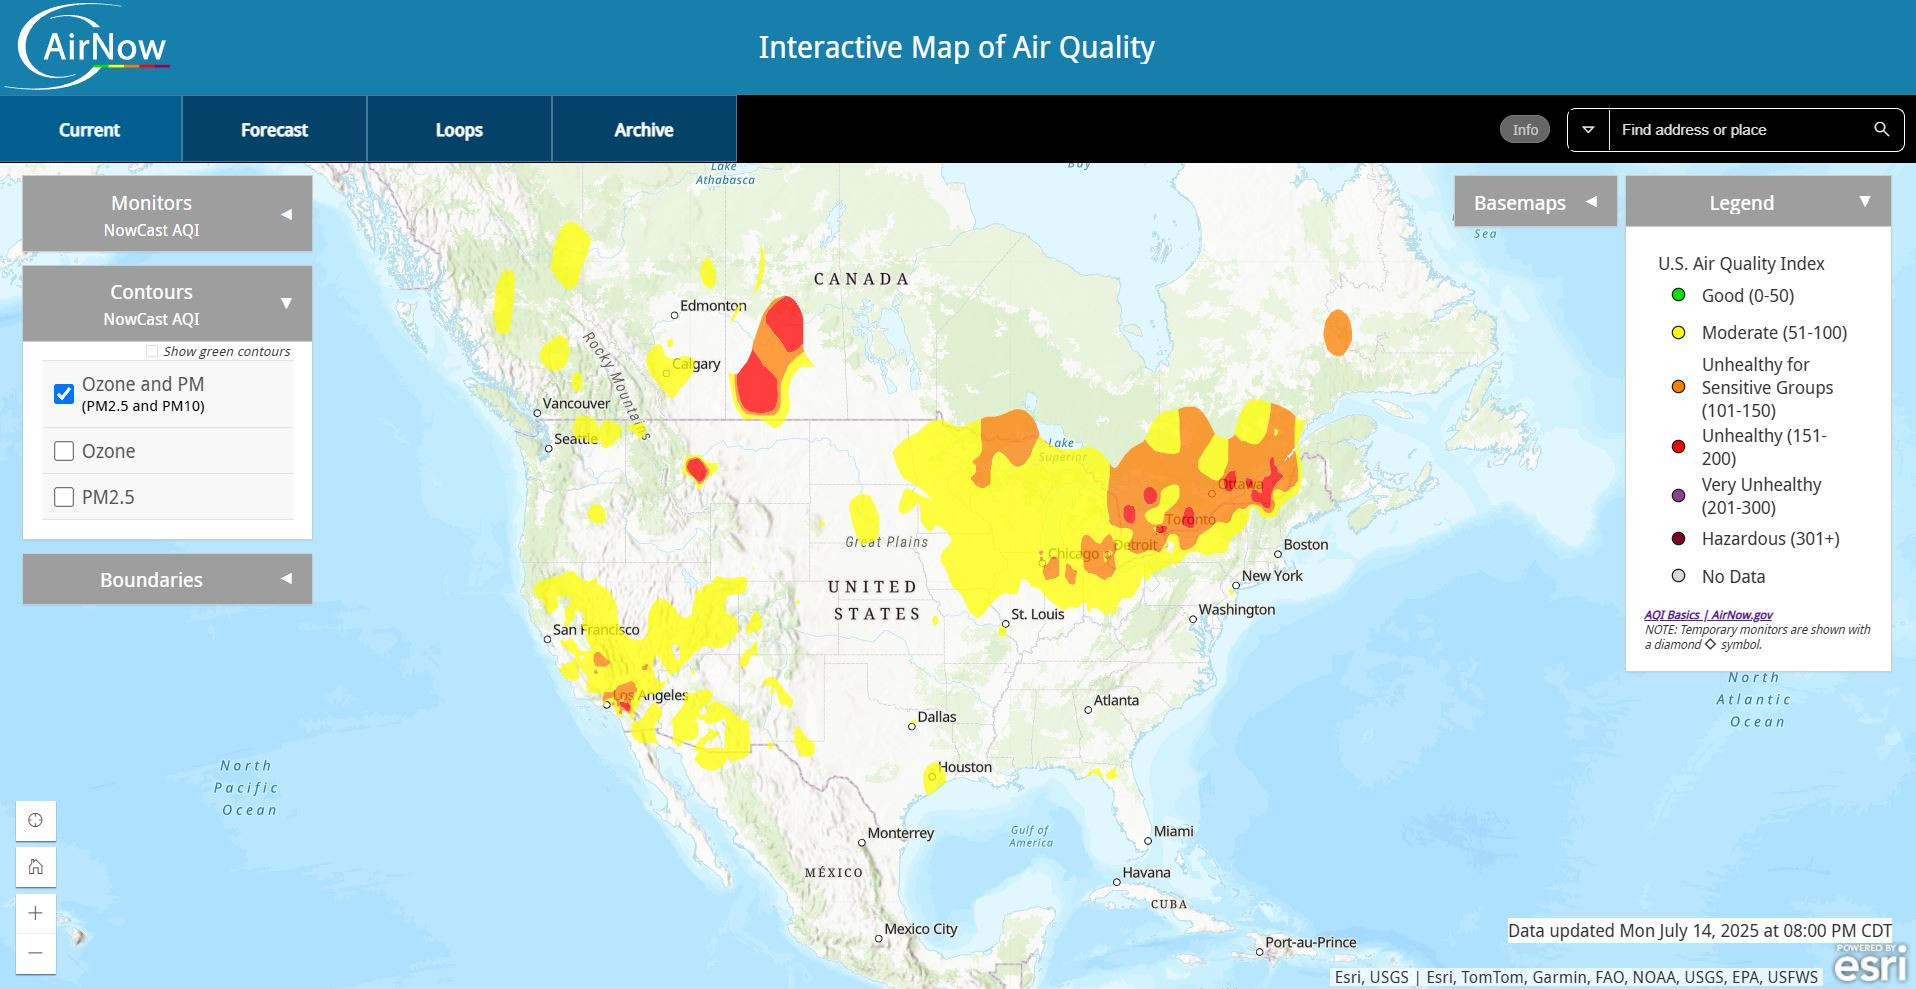Click the Seattle city marker
Screen dimensions: 1916x989
(548, 448)
